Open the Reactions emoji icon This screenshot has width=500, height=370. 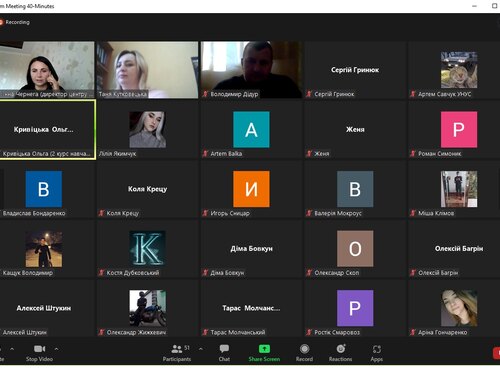[341, 349]
